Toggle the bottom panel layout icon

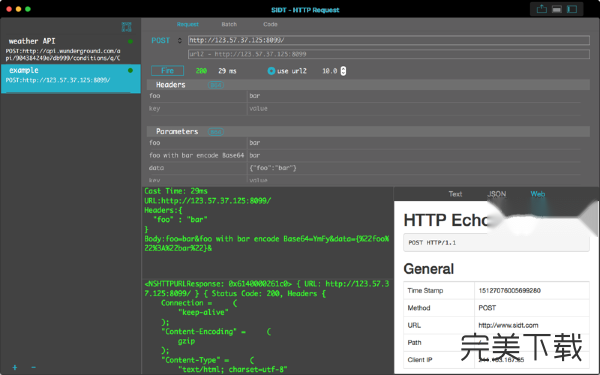click(x=557, y=9)
